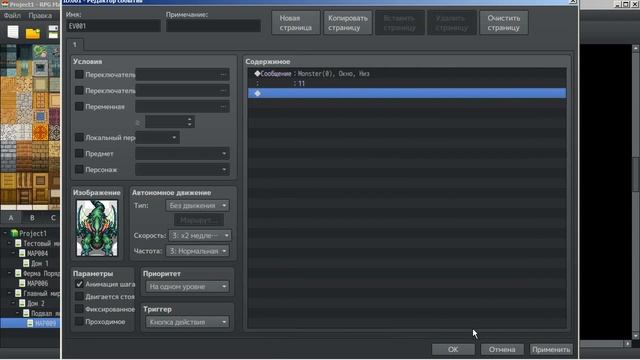
Task: Enable the Переменная condition checkbox
Action: [x=79, y=106]
